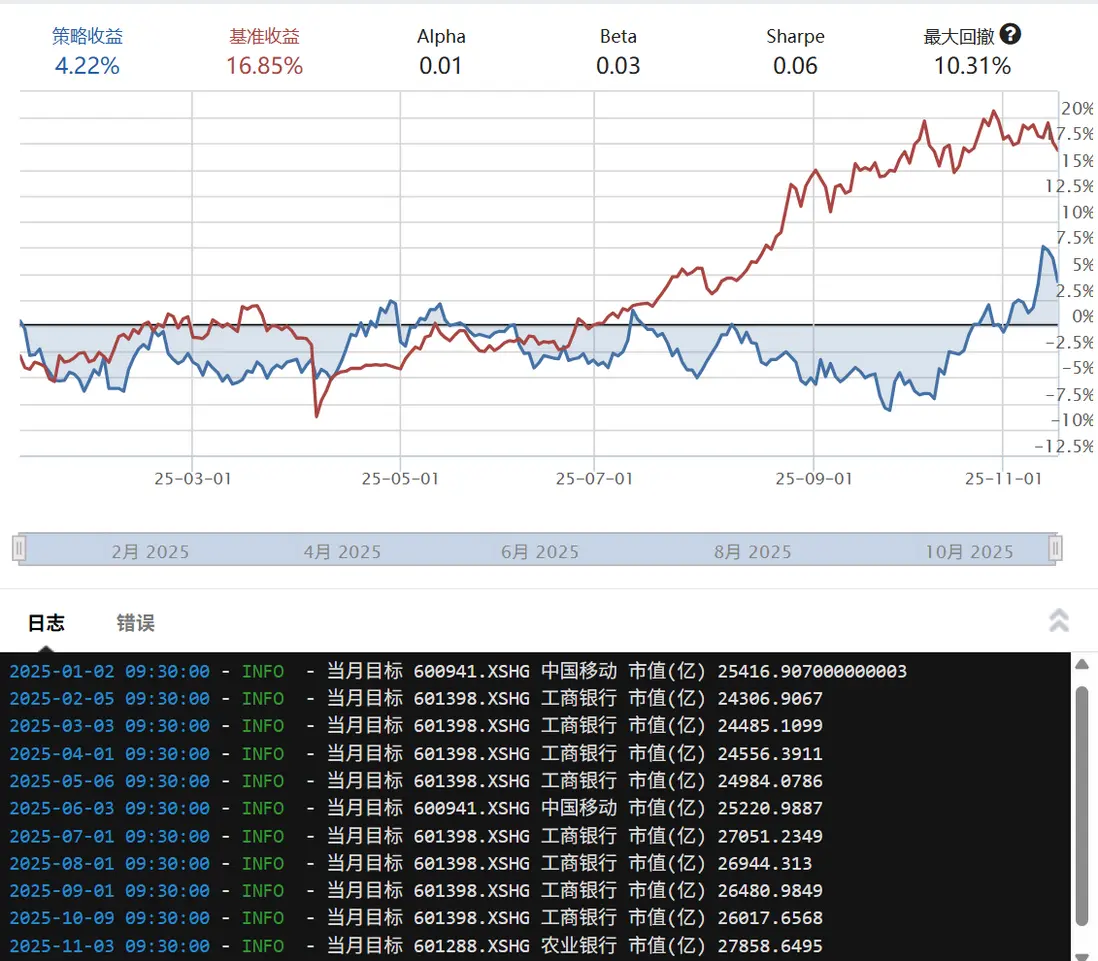Click the log scrollbar up-arrow icon
Image resolution: width=1098 pixels, height=961 pixels.
point(1082,662)
